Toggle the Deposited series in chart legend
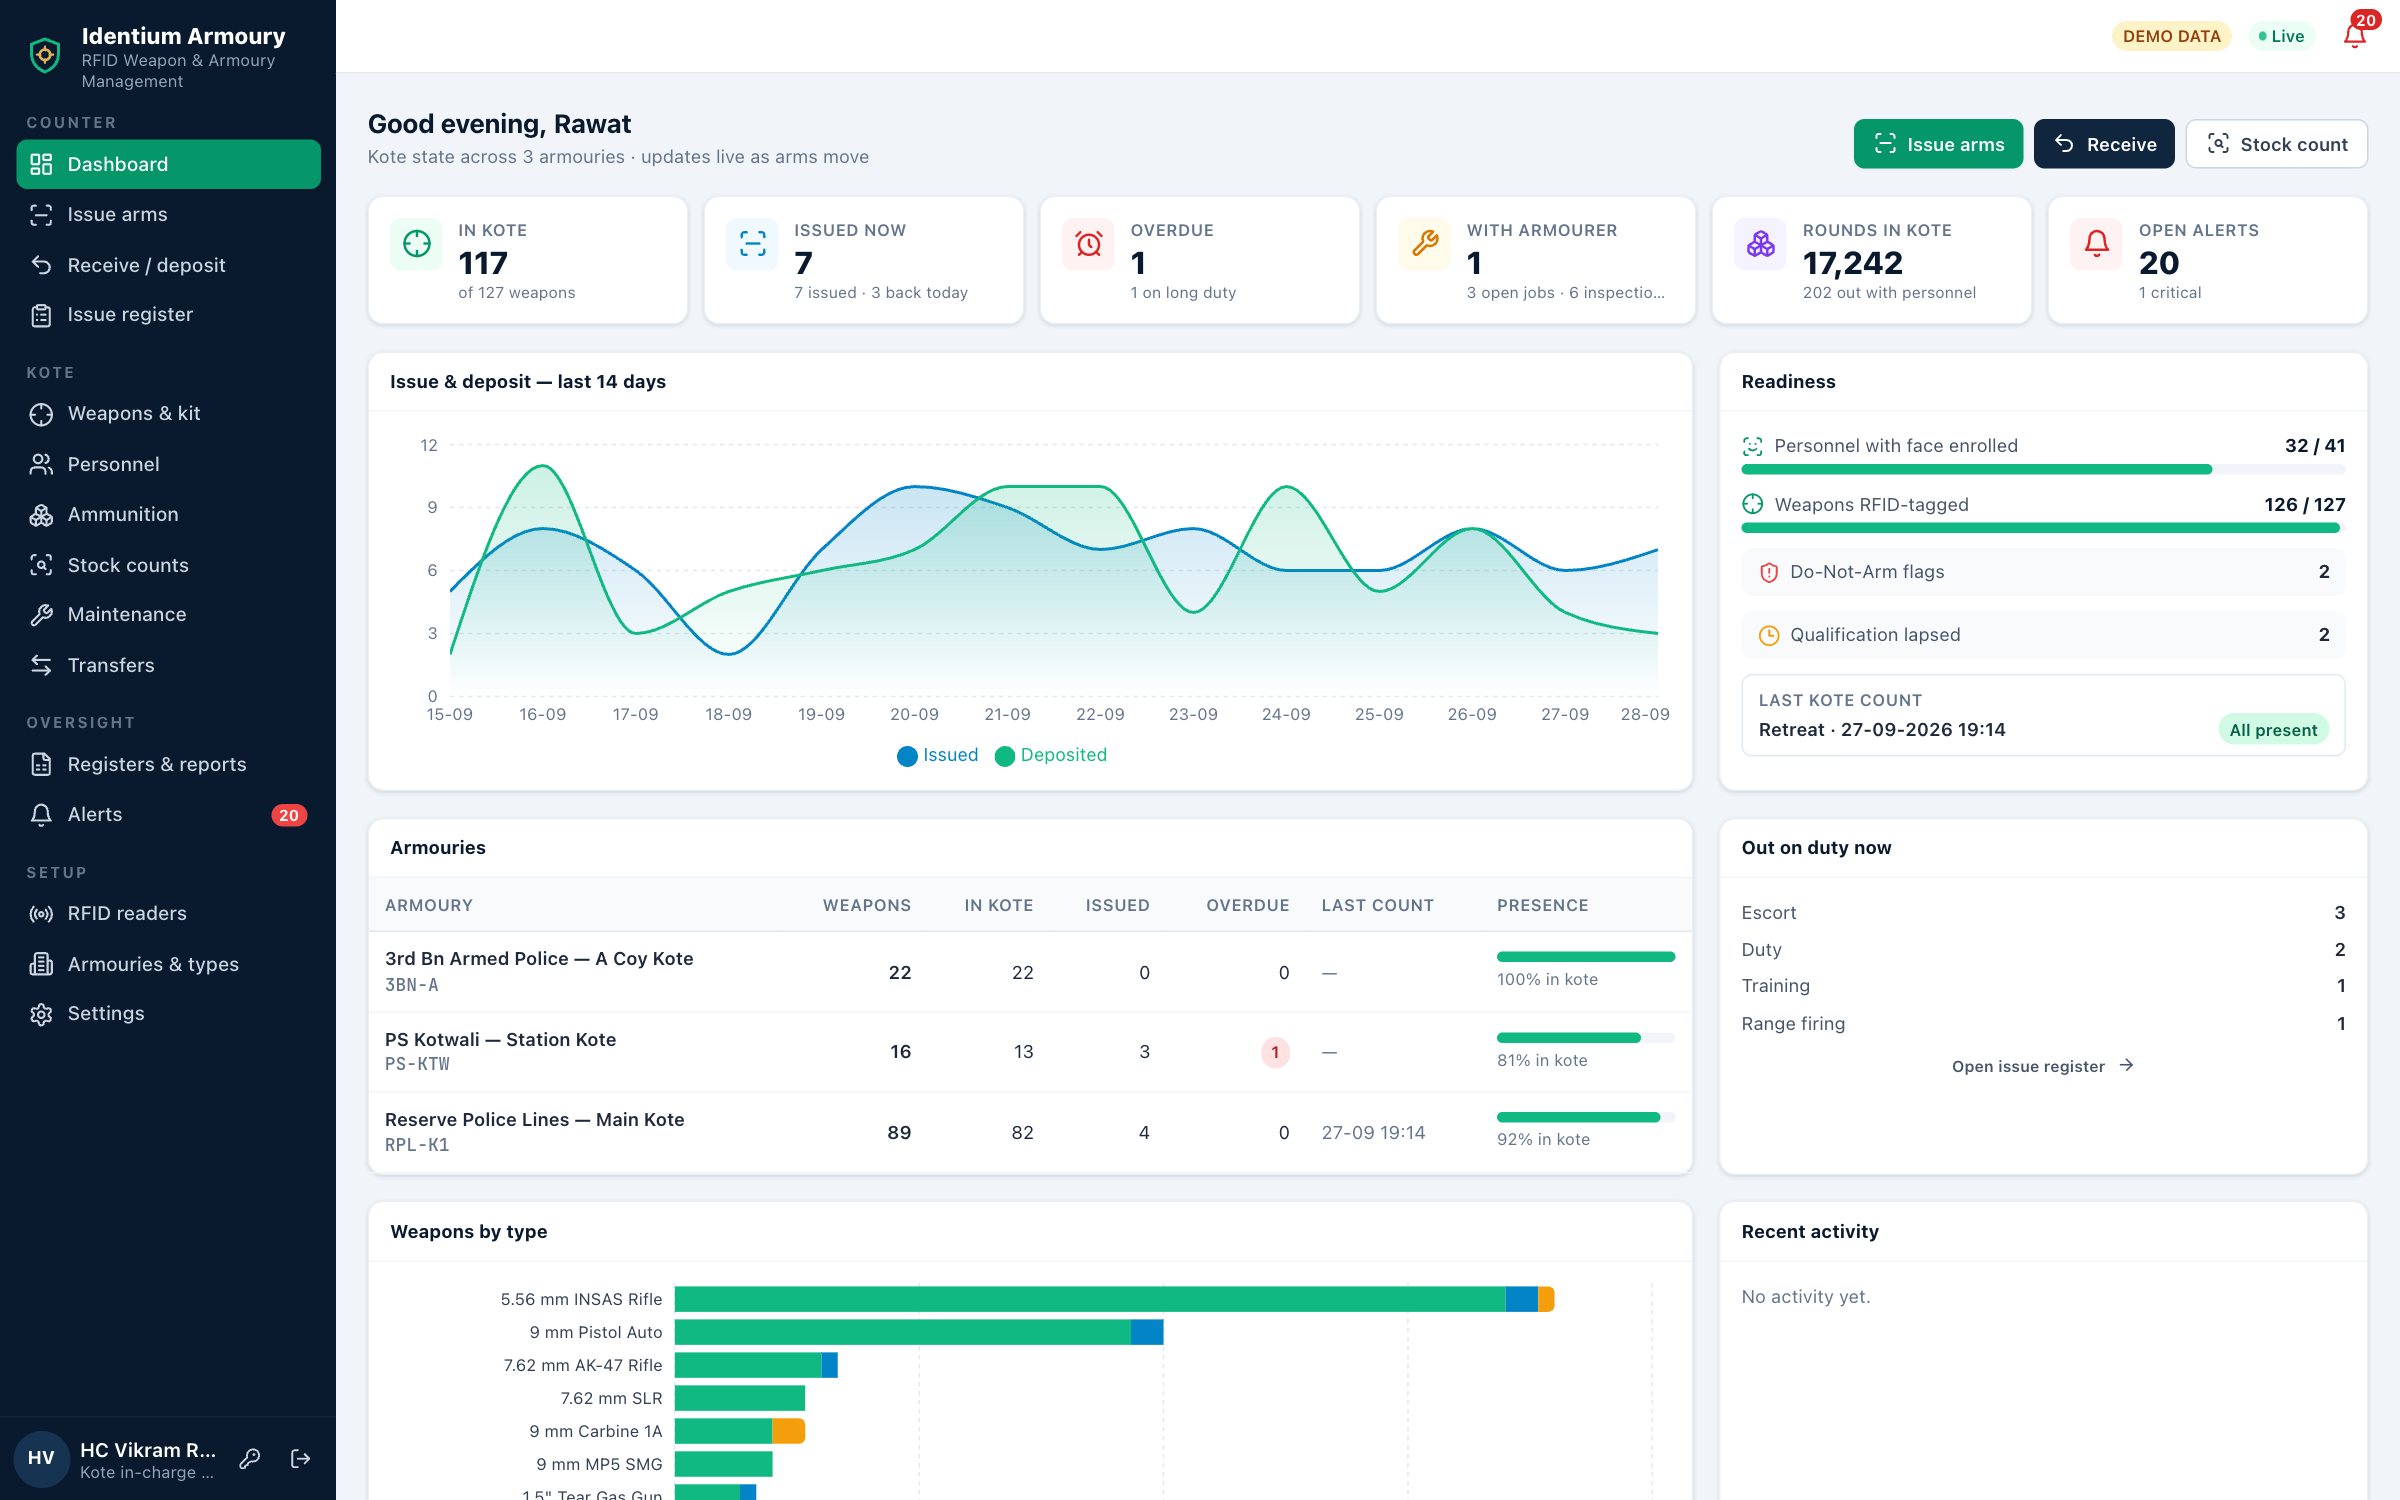The image size is (2400, 1500). tap(1051, 755)
